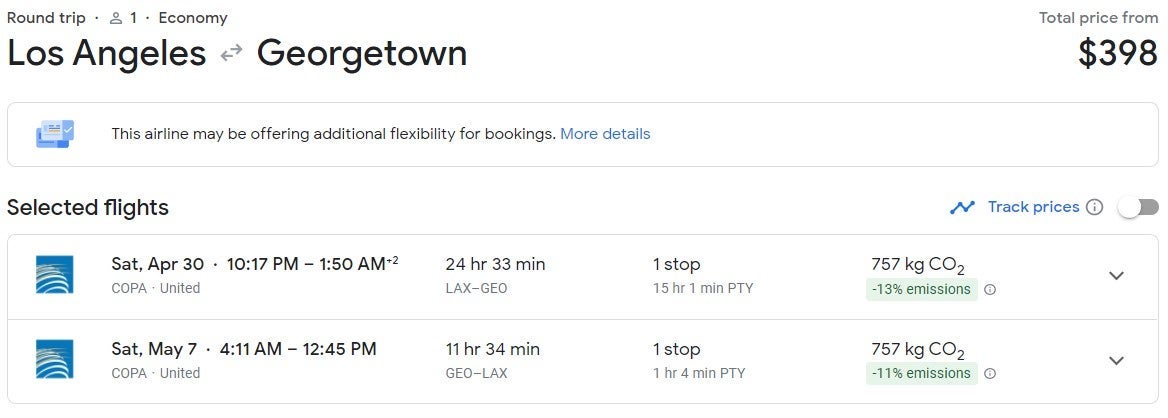
Task: Open the More details link
Action: point(605,134)
